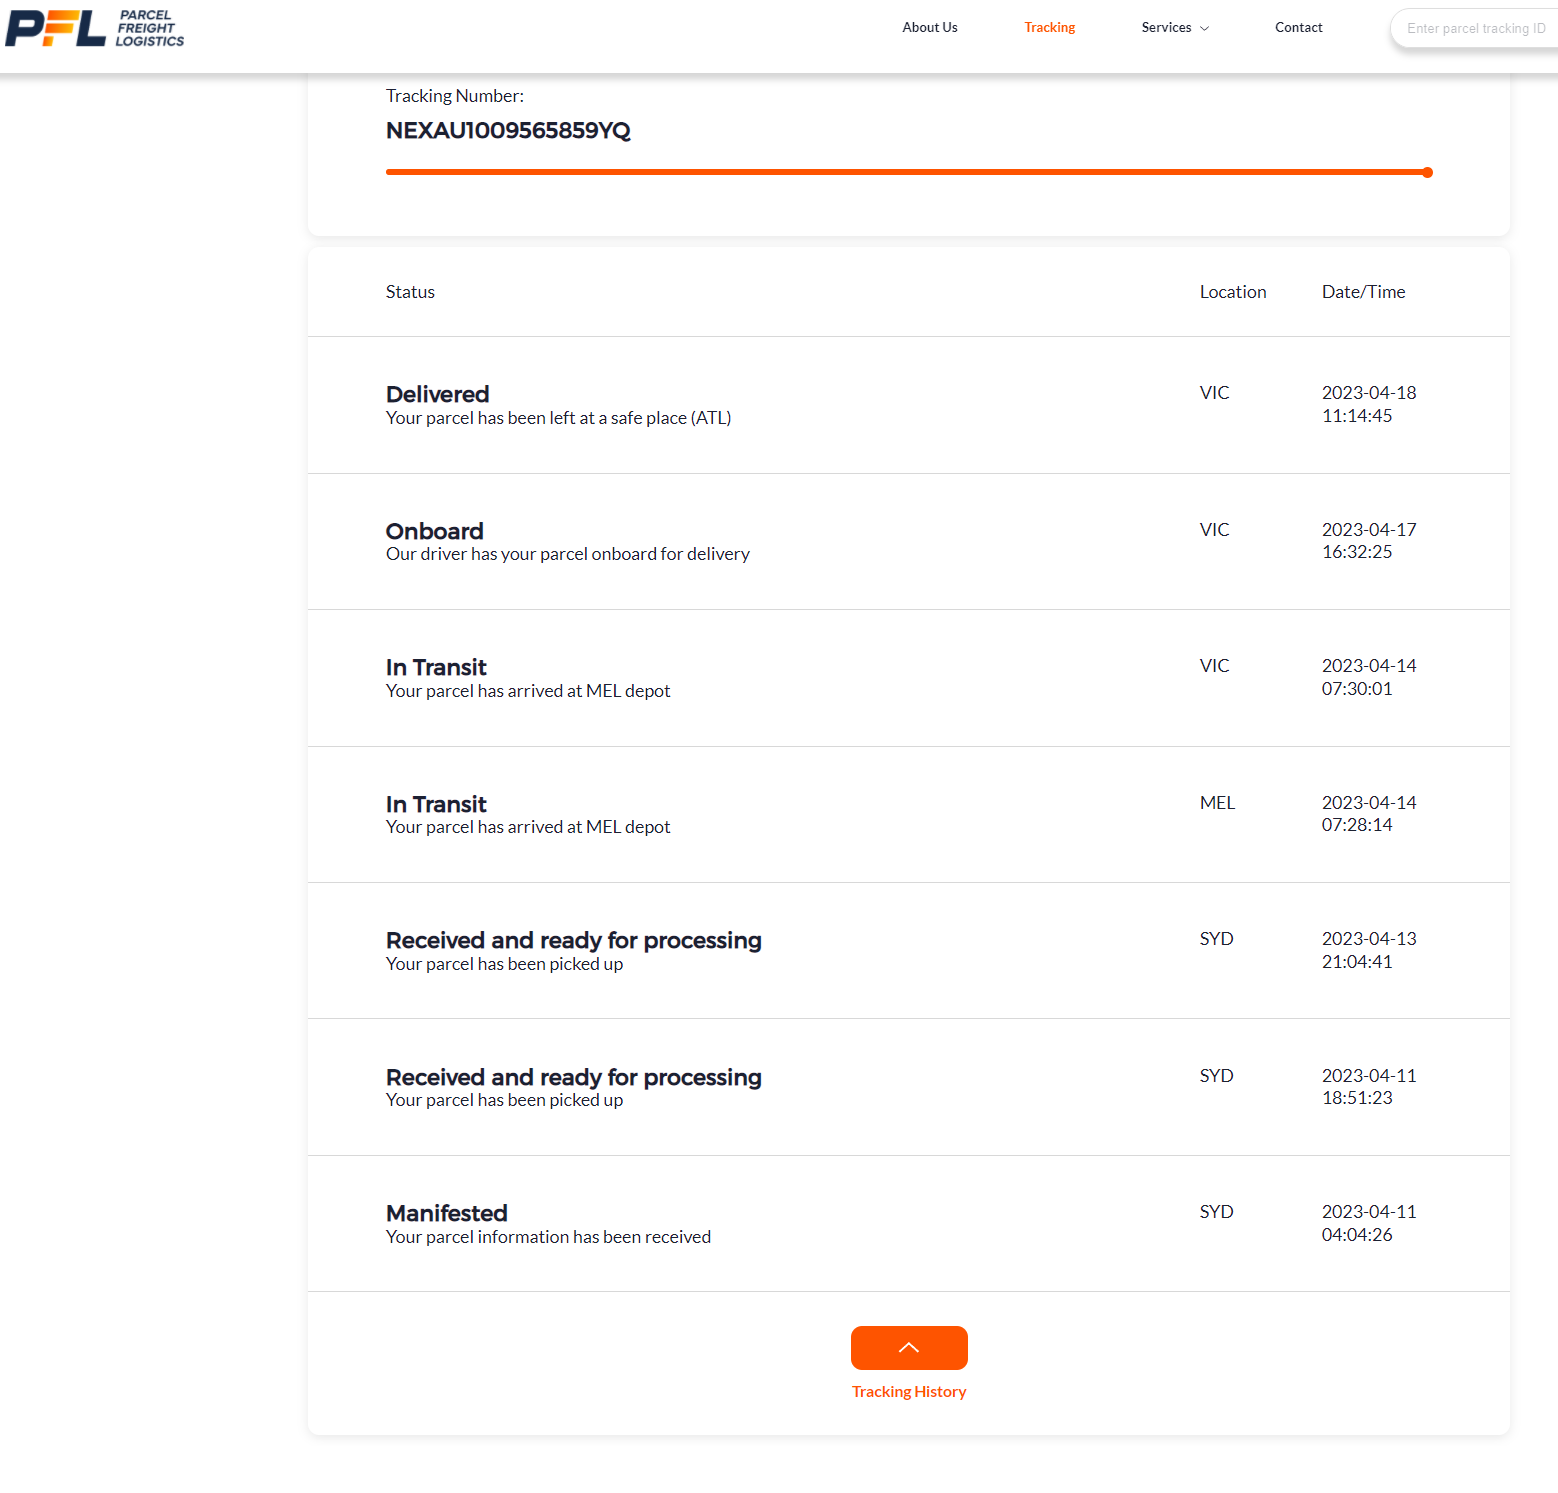Go to the Tracking menu item
This screenshot has height=1493, width=1558.
pos(1049,28)
